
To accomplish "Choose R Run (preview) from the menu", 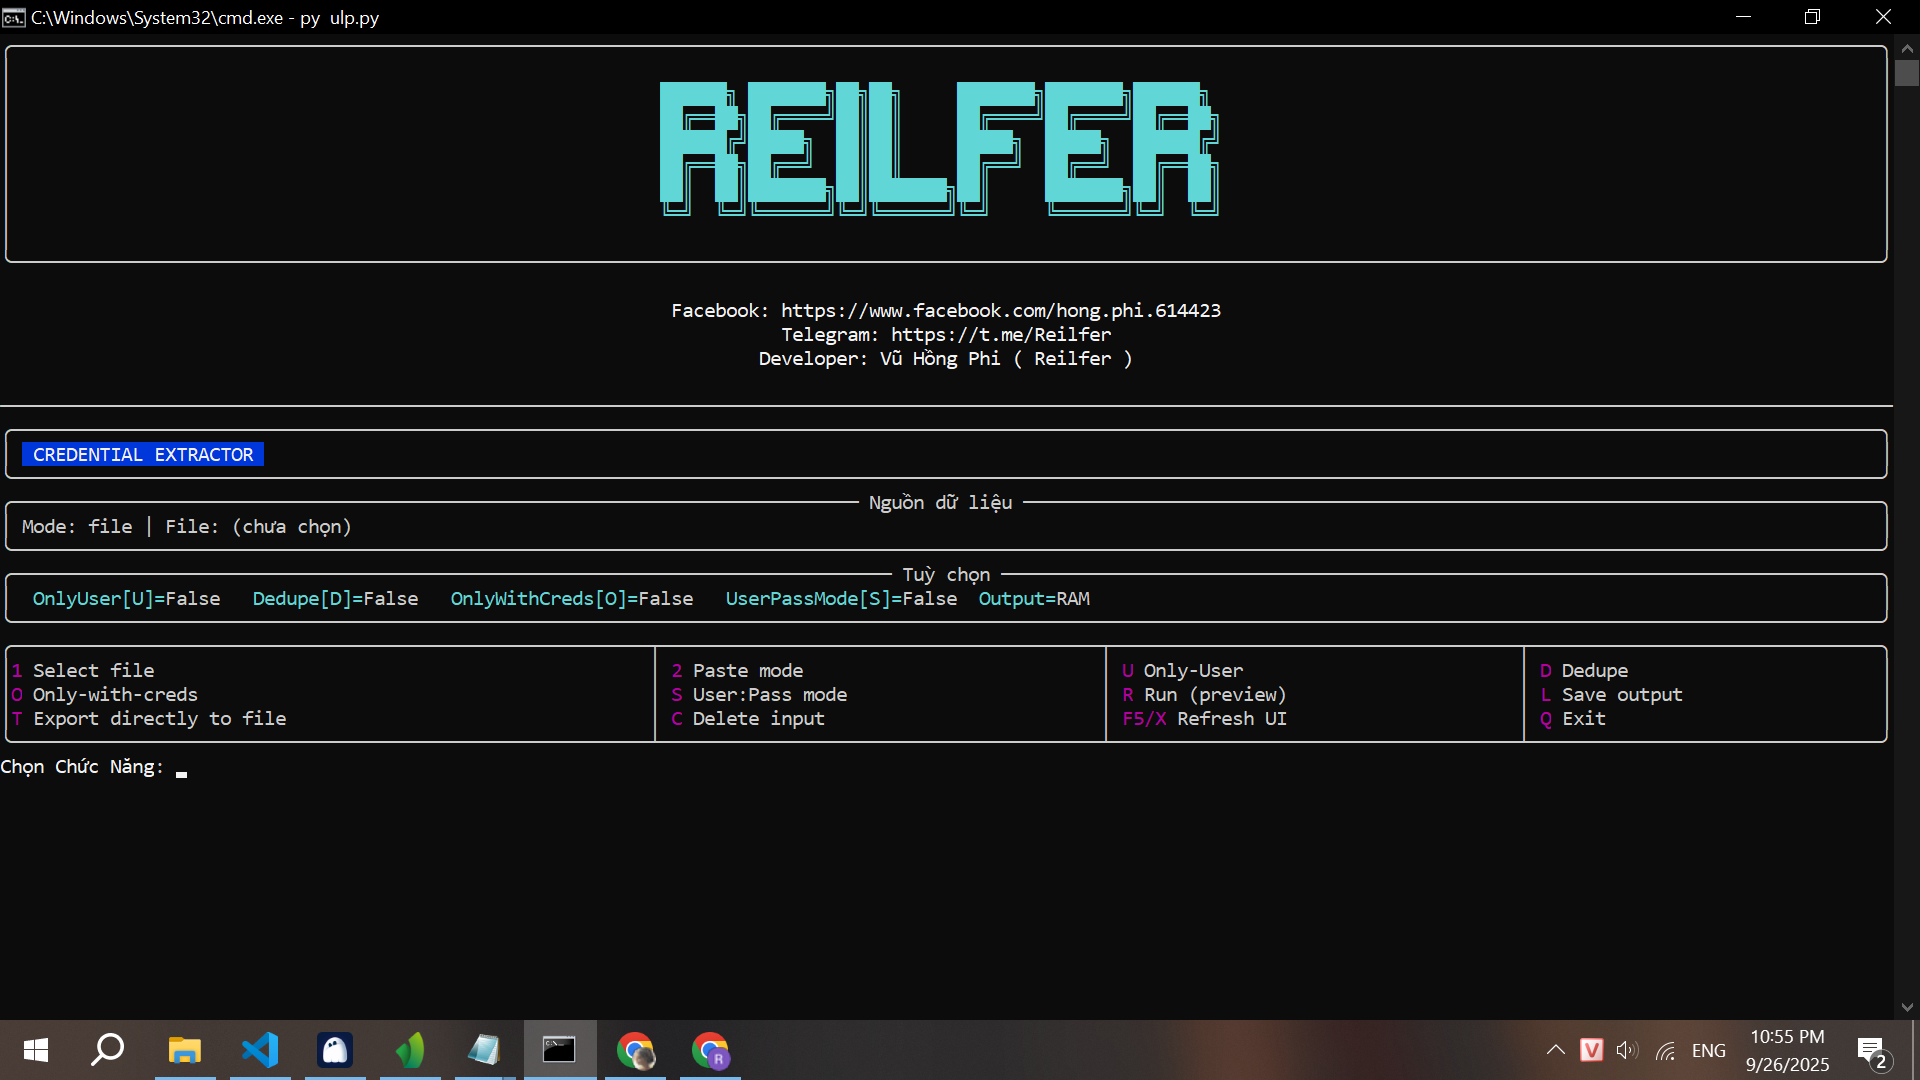I will [x=1205, y=694].
